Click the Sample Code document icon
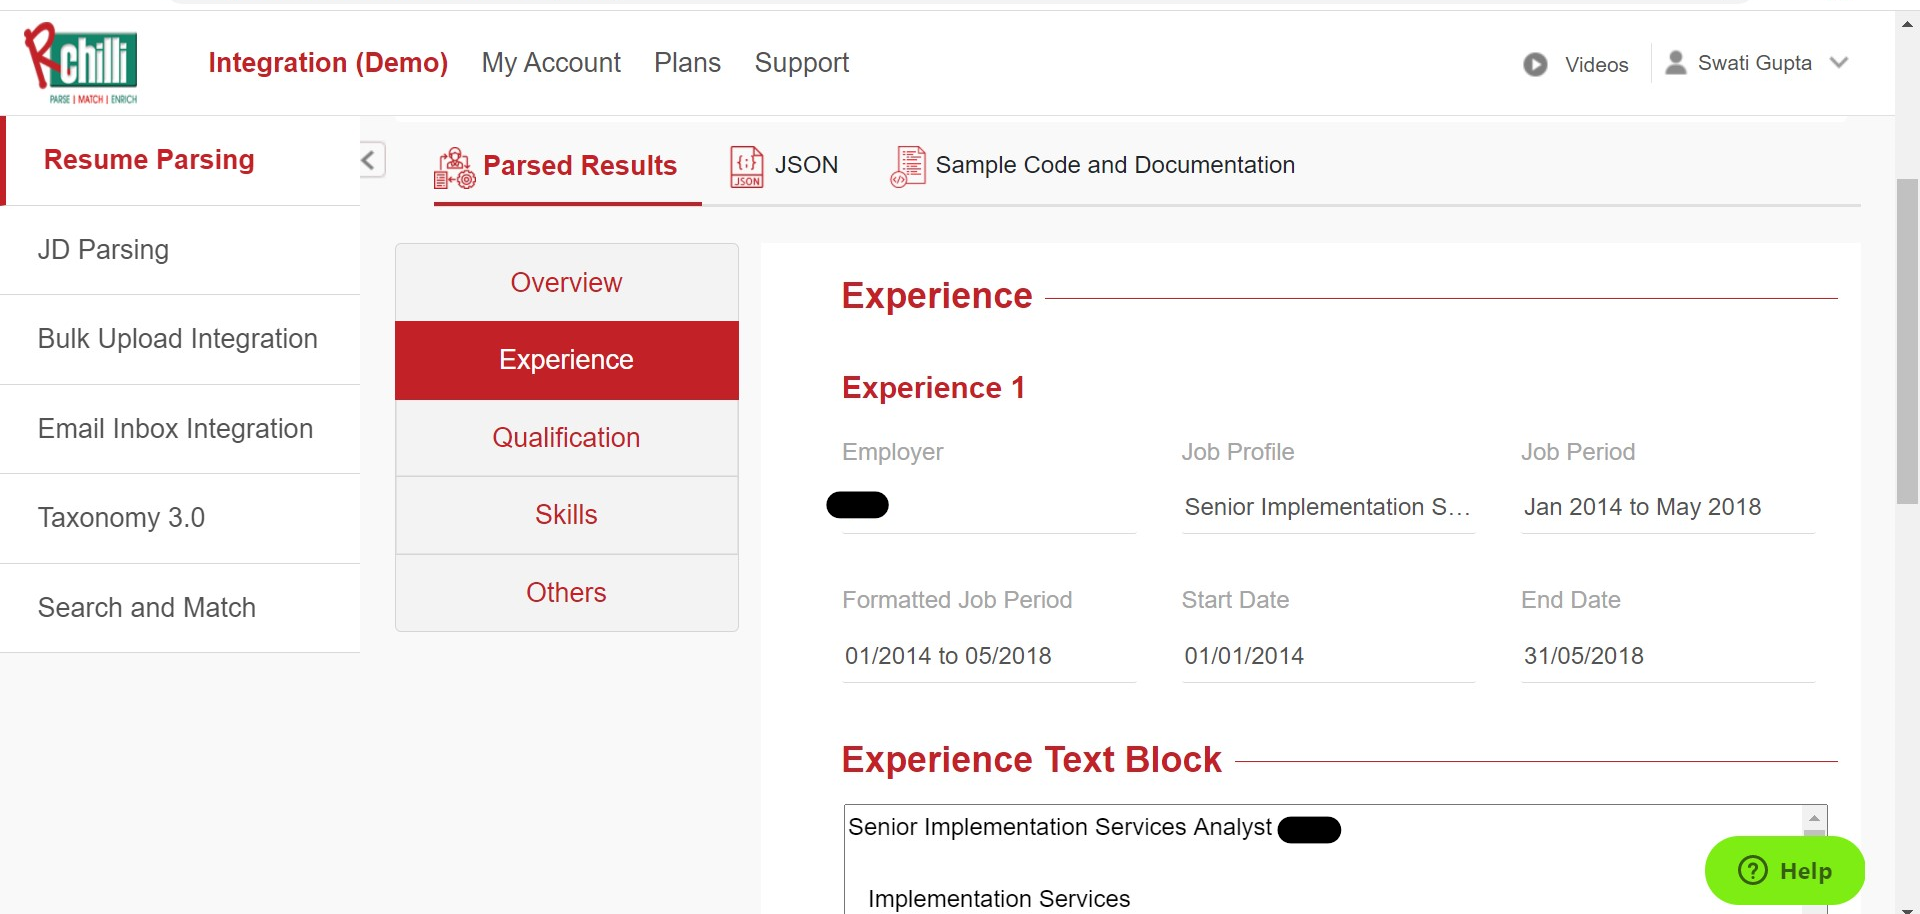The width and height of the screenshot is (1920, 914). (908, 166)
